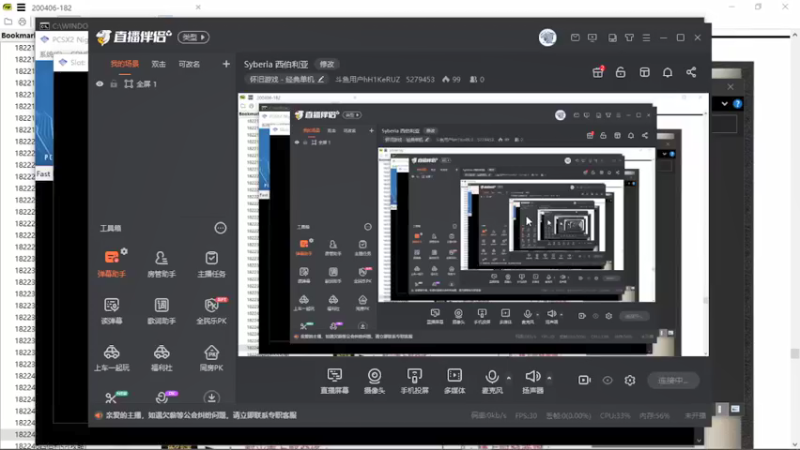Toggle visibility eye of 全屏 1 source

point(99,84)
